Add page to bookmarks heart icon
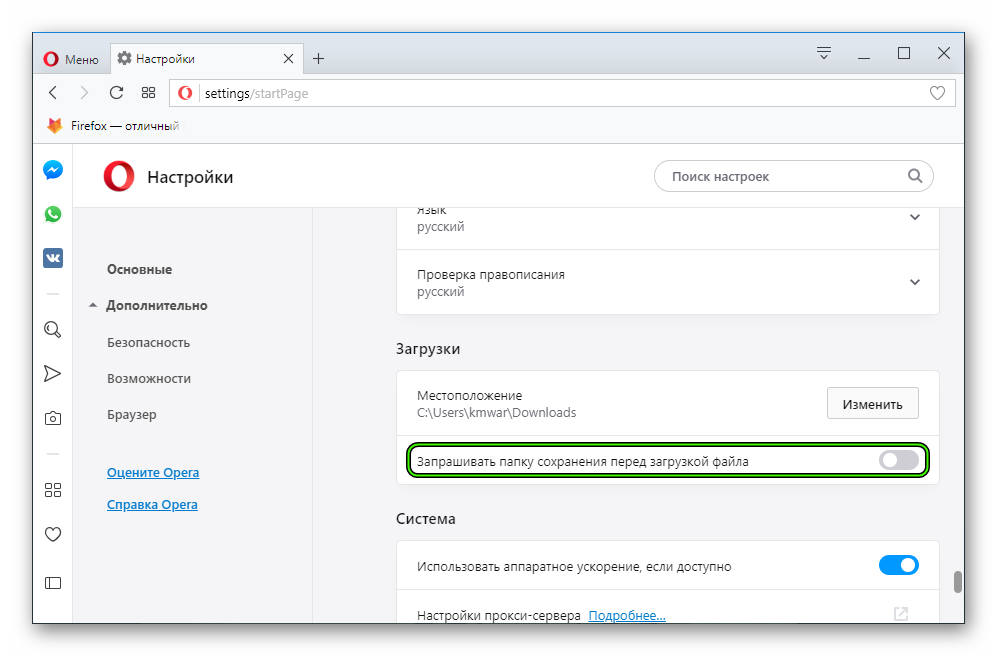Screen dimensions: 997x656 (x=937, y=93)
